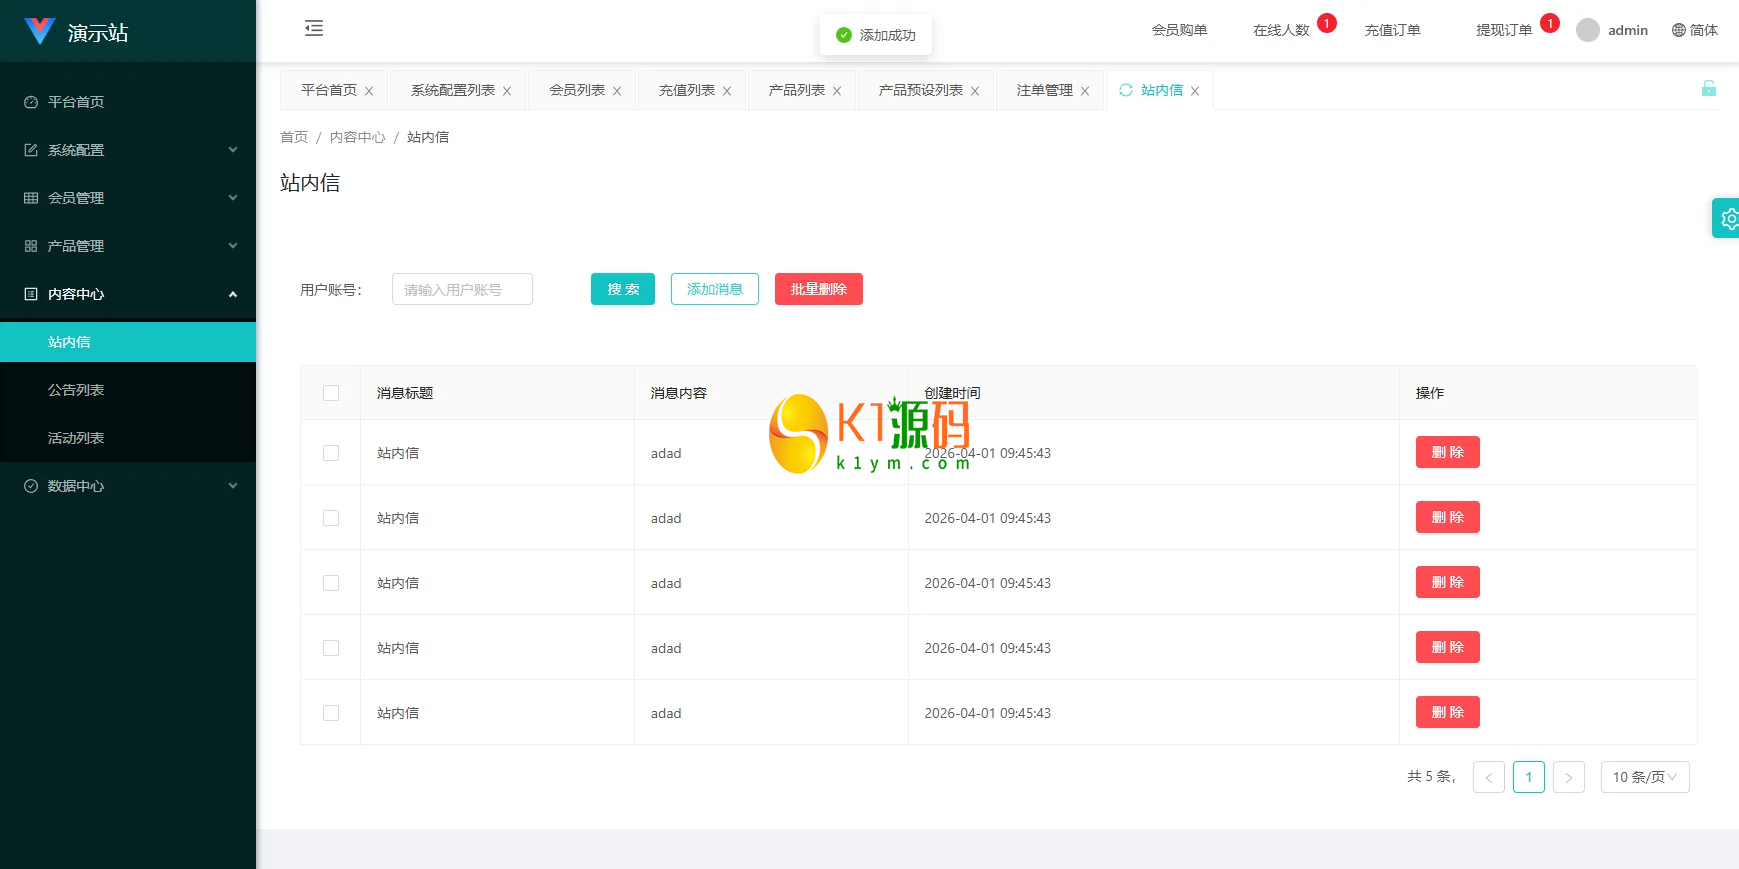Open 充值订单 in the top bar
Screen dimensions: 1739x869
point(1393,30)
